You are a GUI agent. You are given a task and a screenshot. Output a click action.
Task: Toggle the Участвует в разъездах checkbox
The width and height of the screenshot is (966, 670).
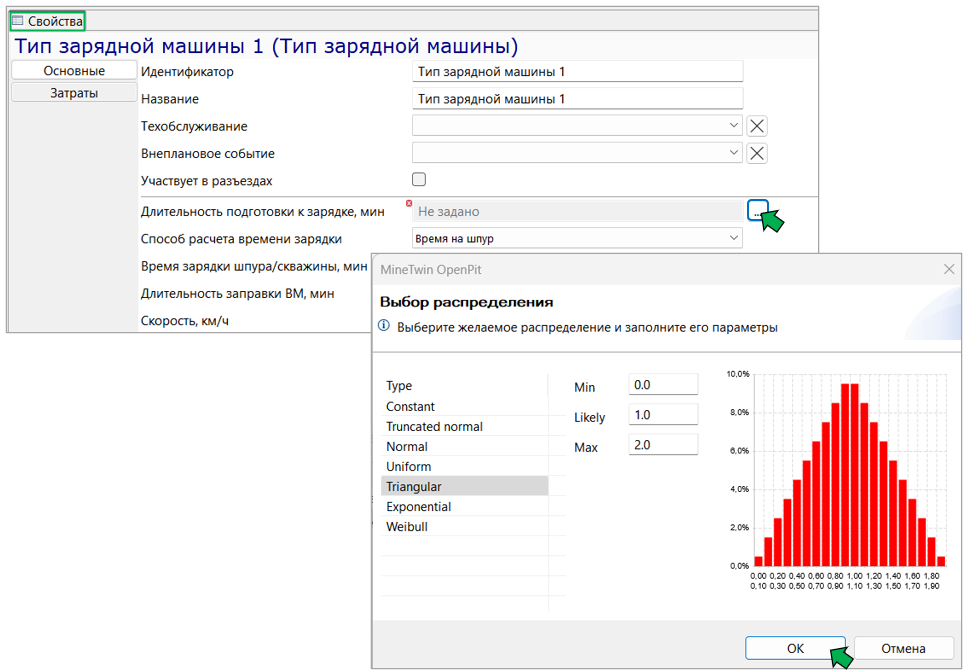pyautogui.click(x=419, y=179)
